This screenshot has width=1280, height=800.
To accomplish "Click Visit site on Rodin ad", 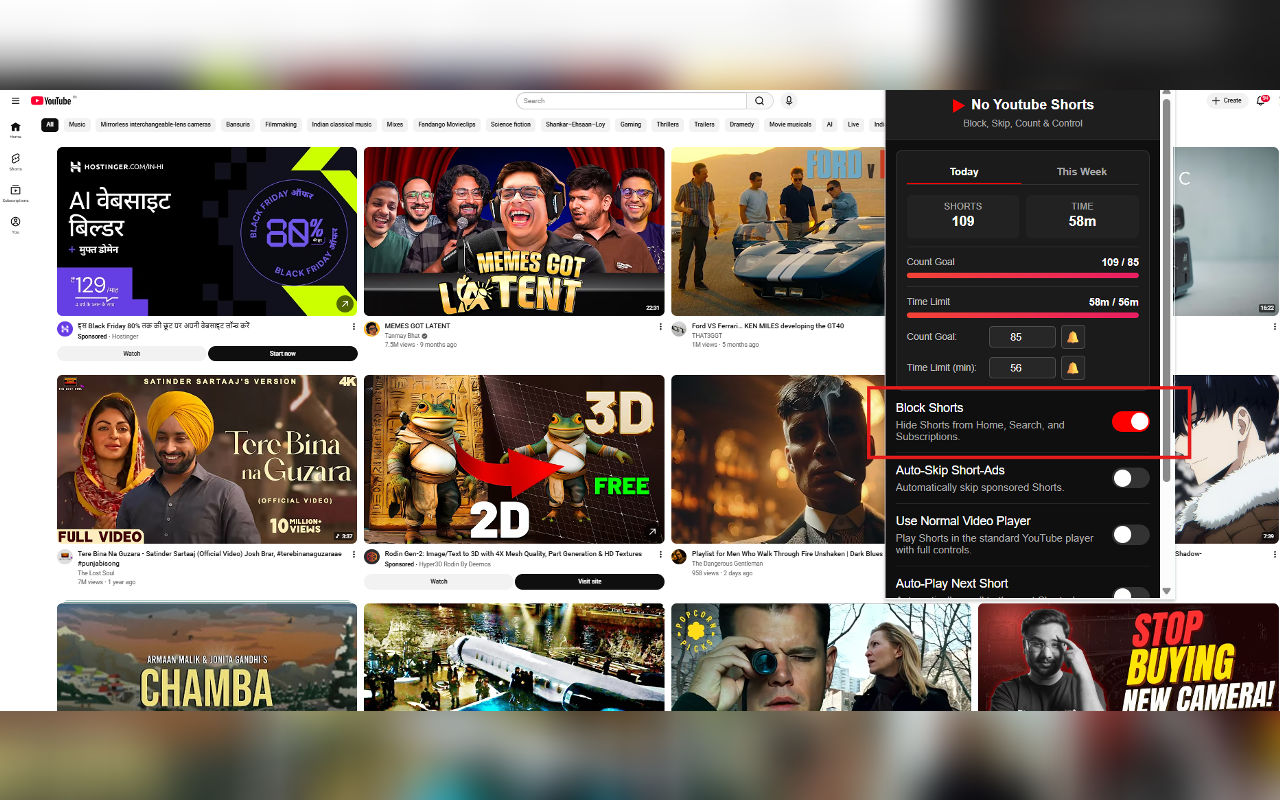I will 589,581.
